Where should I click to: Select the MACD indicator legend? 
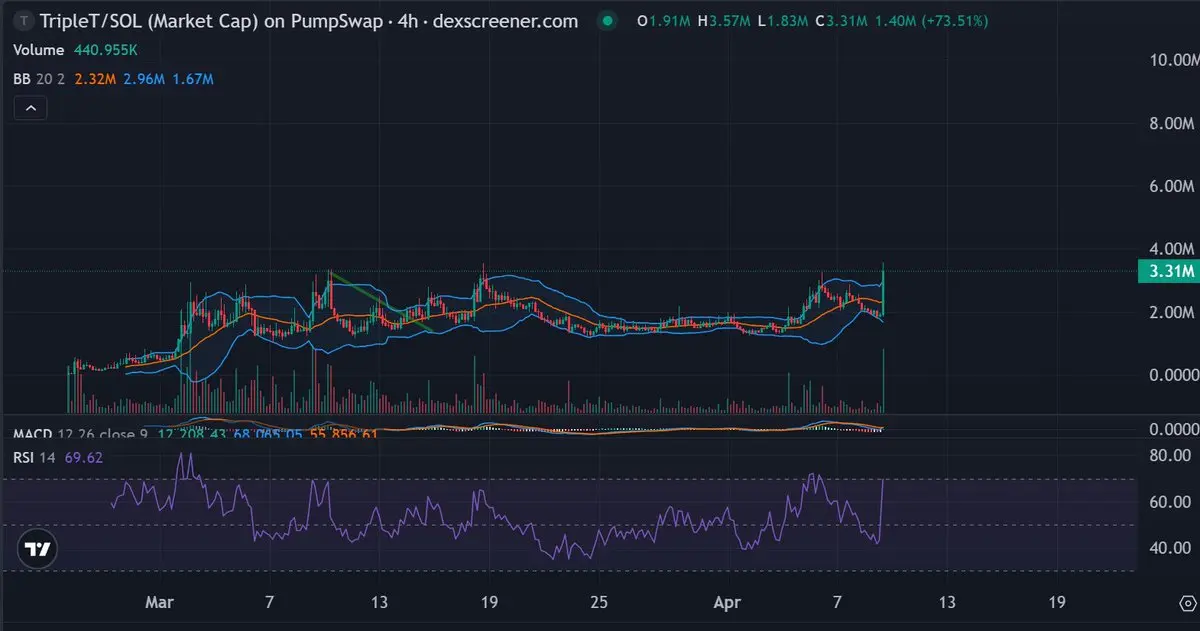[83, 435]
